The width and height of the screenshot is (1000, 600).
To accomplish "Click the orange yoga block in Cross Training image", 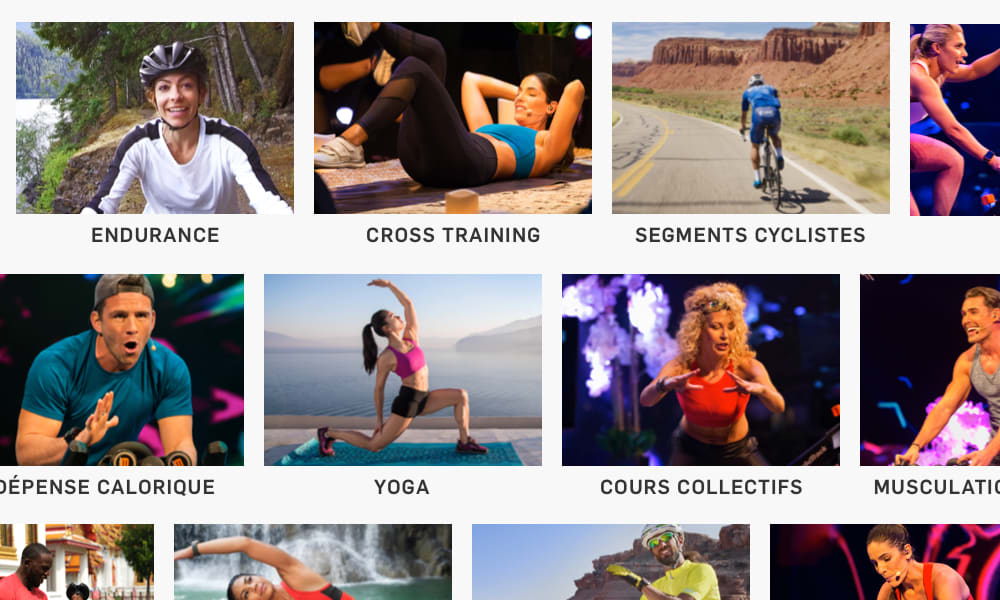I will coord(462,201).
